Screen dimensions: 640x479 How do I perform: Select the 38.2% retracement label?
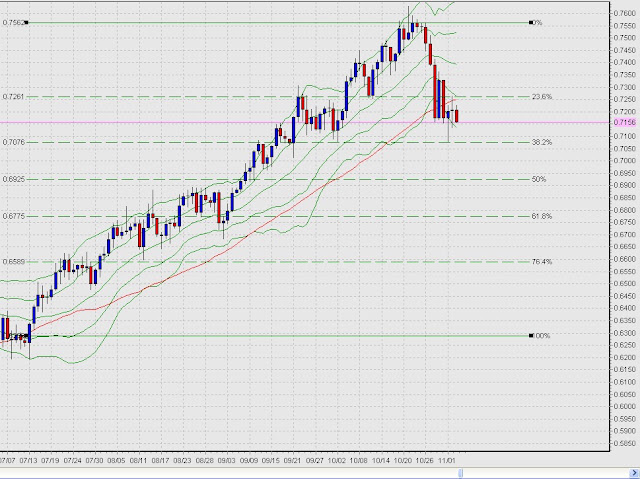542,142
